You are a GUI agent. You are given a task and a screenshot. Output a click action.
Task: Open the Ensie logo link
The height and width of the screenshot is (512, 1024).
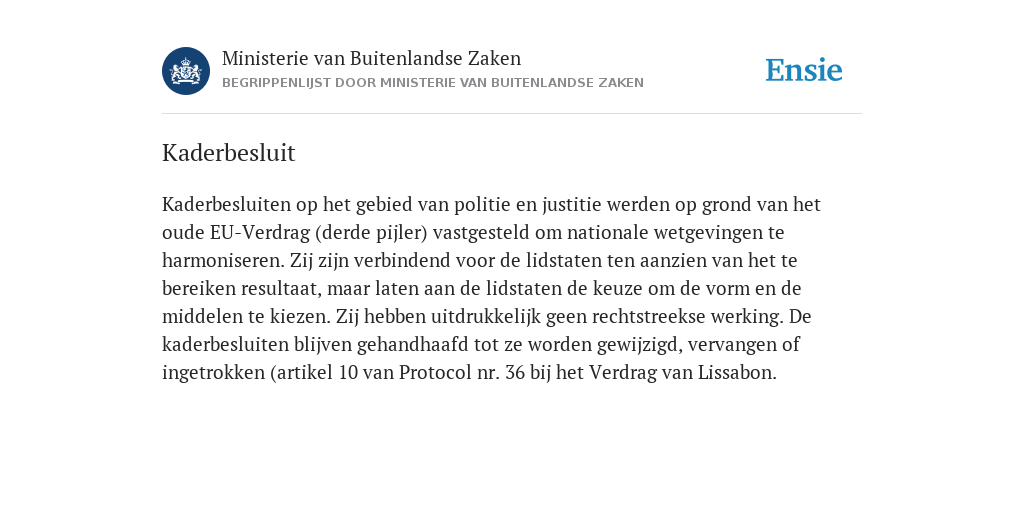pos(804,70)
